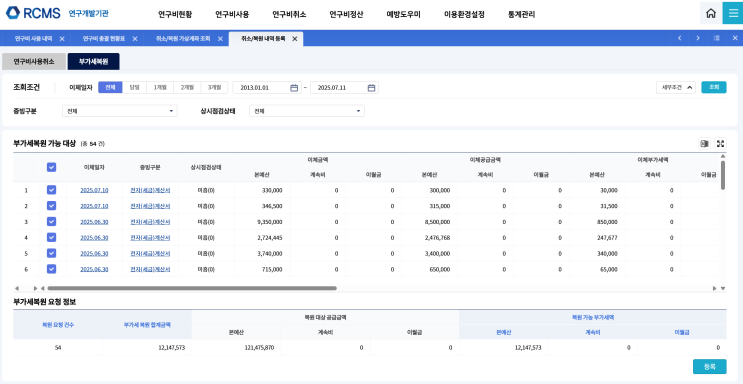Switch to 연구비 총괄 현황표 tab

(103, 39)
